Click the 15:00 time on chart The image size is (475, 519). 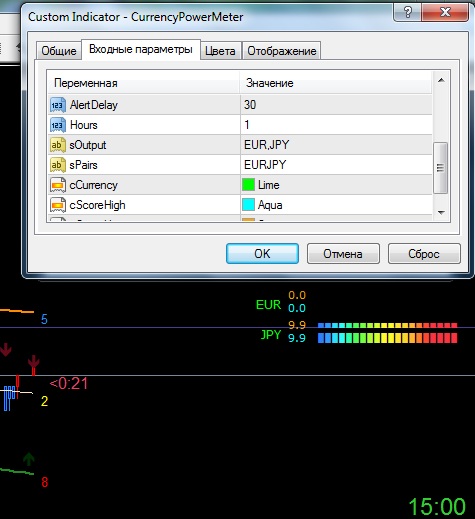point(437,507)
